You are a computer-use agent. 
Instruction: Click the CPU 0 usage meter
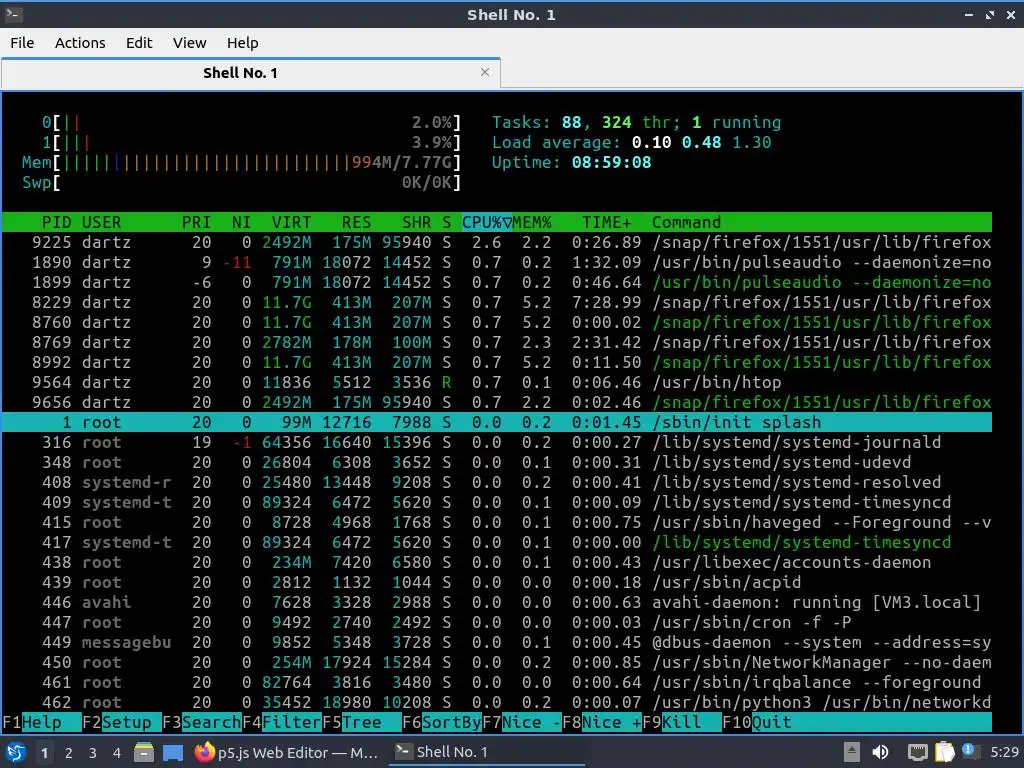[251, 122]
